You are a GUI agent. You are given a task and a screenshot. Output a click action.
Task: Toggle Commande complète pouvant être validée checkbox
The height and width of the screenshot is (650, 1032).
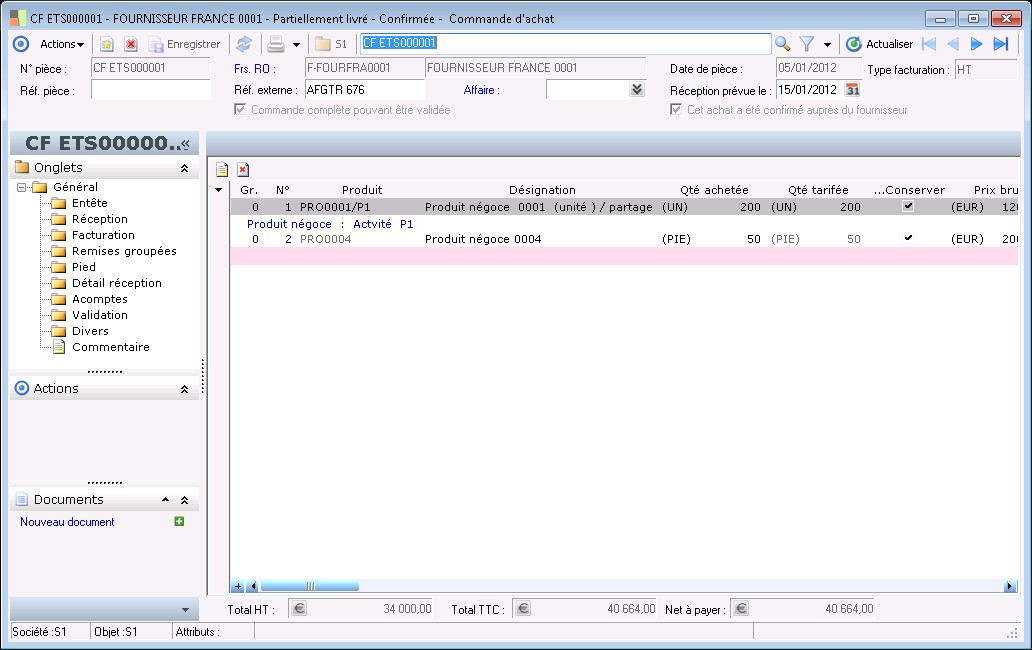coord(240,109)
